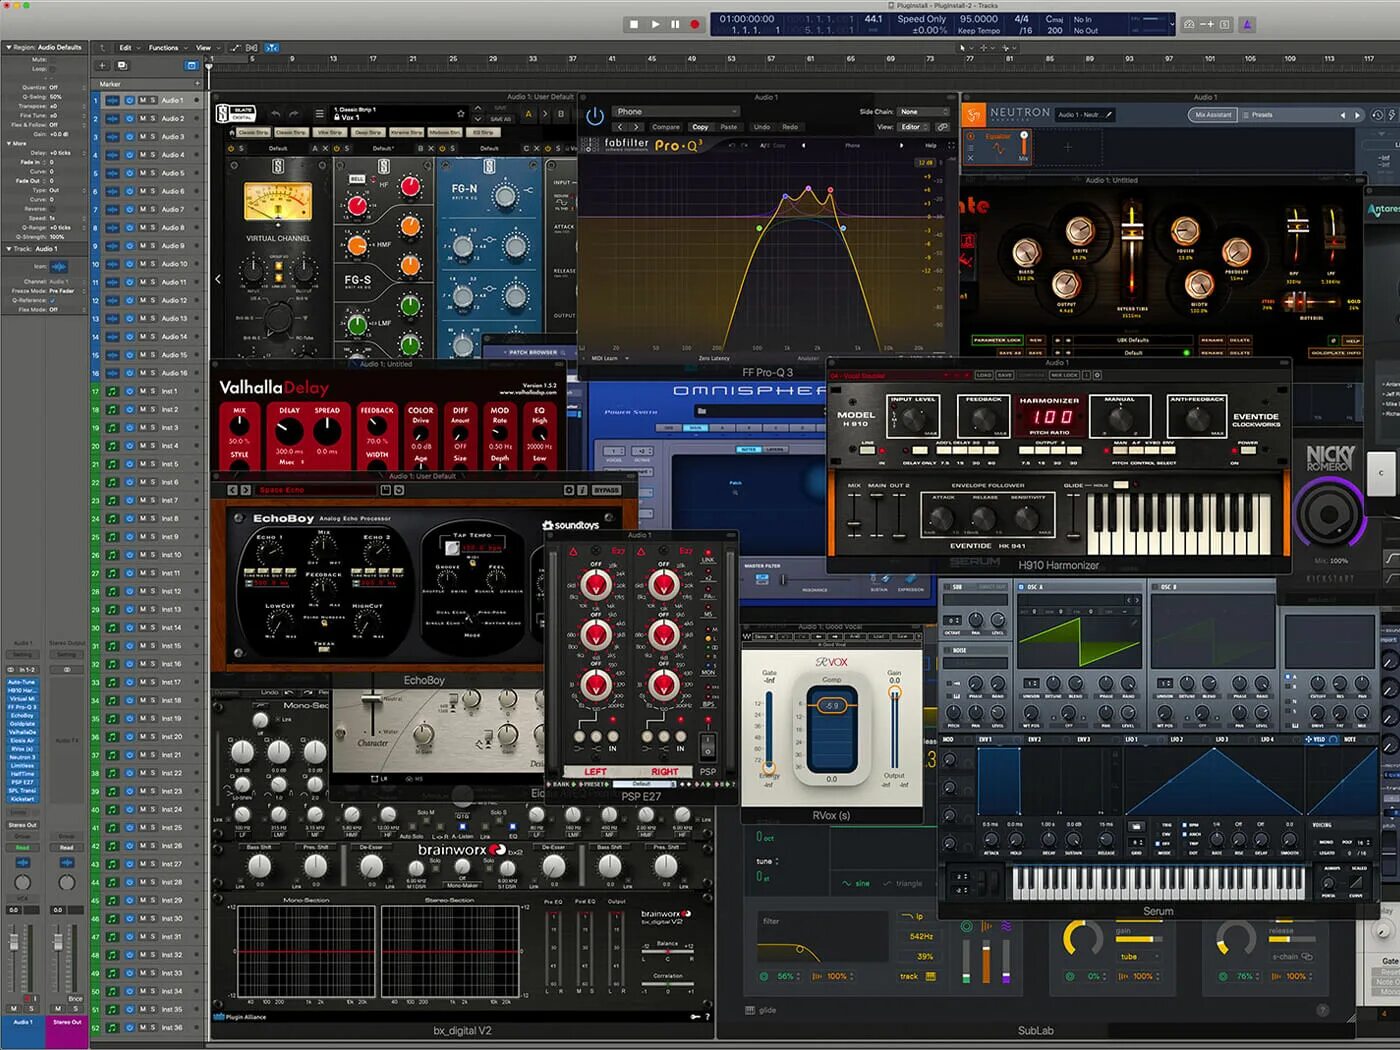This screenshot has height=1050, width=1400.
Task: Click the Audio 1 channel pan knob
Action: pyautogui.click(x=22, y=883)
